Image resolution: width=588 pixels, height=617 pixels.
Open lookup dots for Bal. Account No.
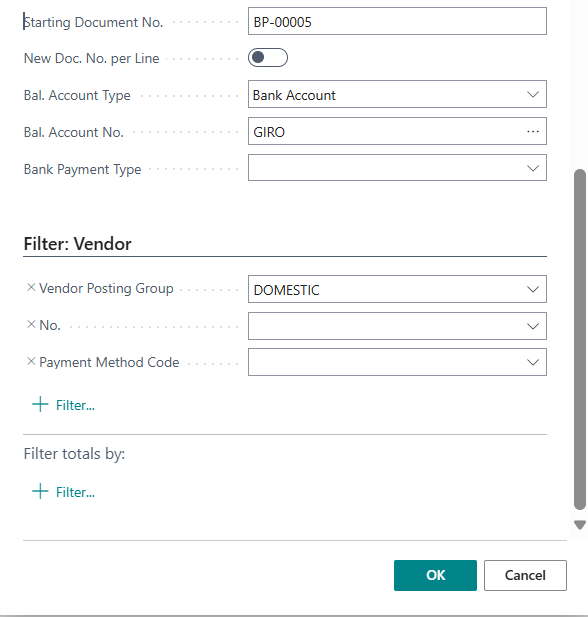(533, 131)
